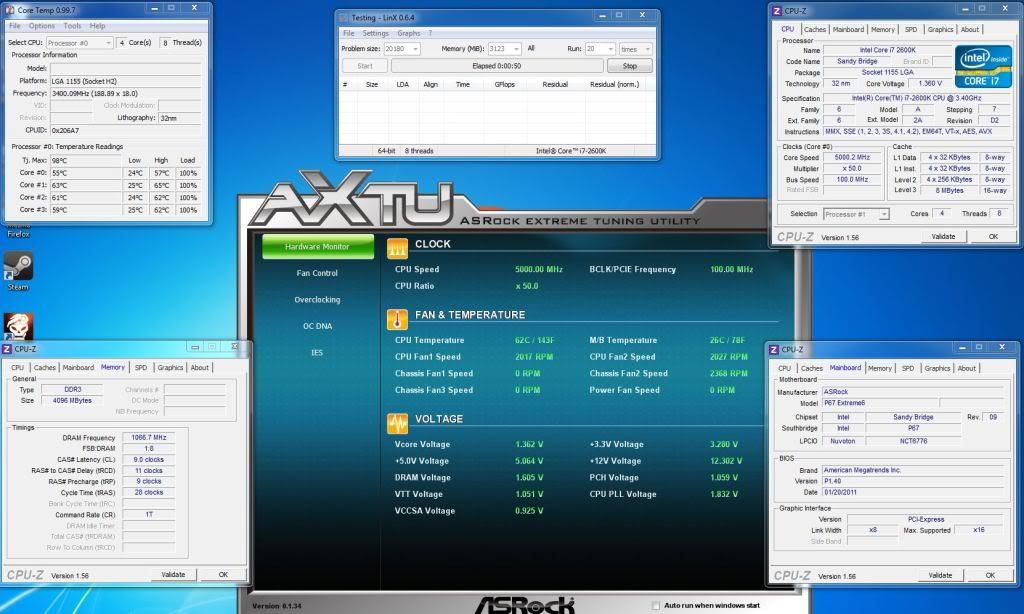The width and height of the screenshot is (1024, 614).
Task: Click the CPU PLL Voltage 1.832 V reading
Action: 724,494
